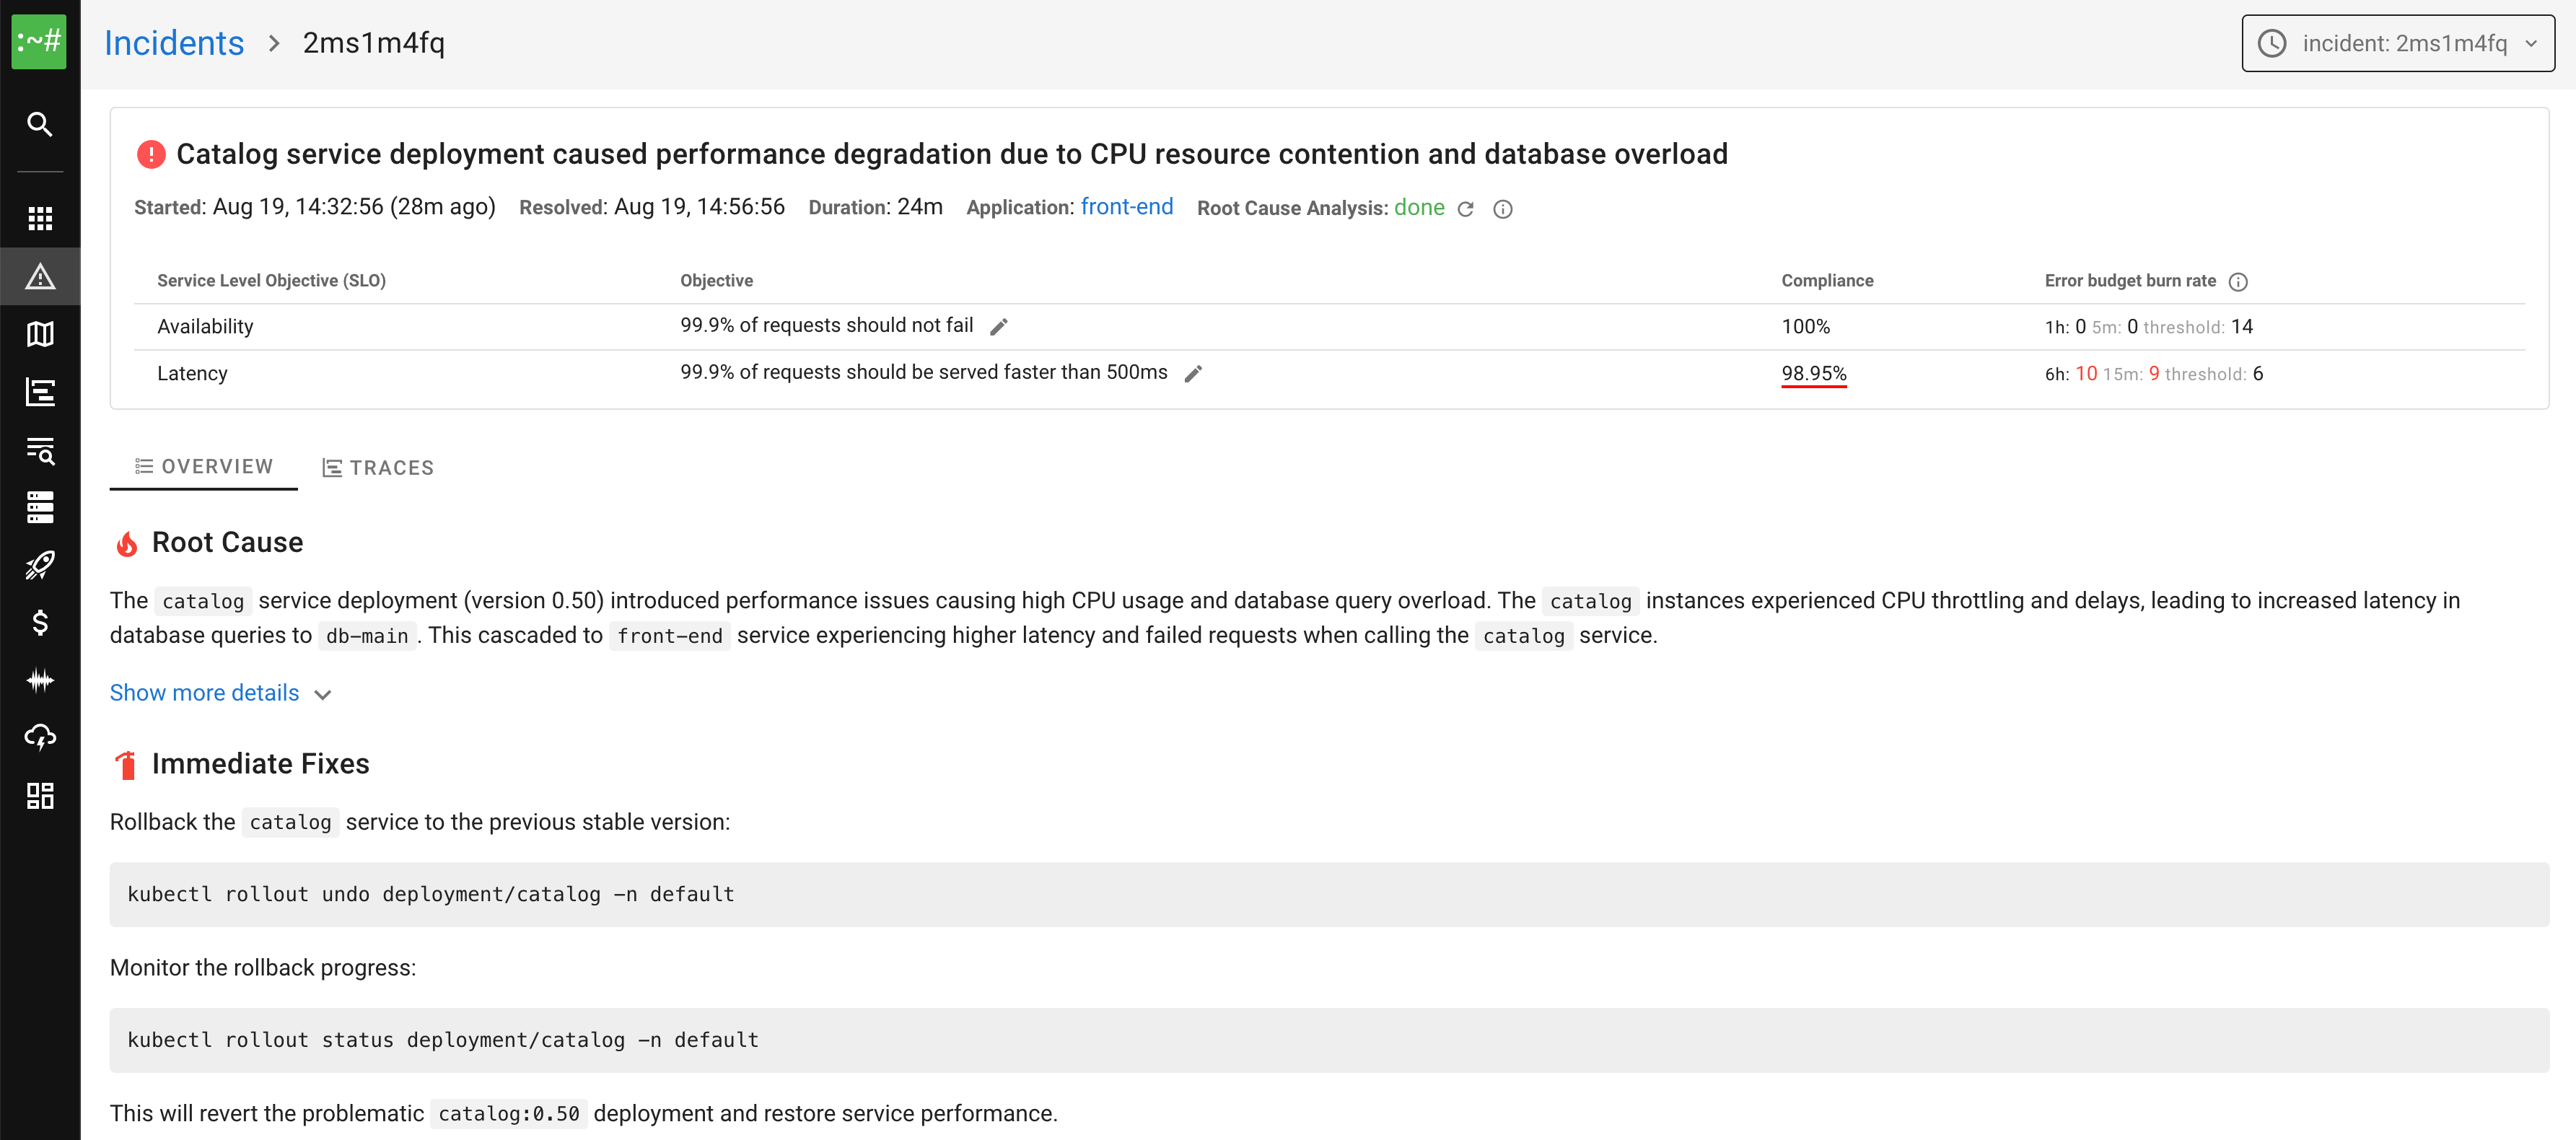Go back to Incidents breadcrumb link
The image size is (2576, 1140).
click(174, 43)
